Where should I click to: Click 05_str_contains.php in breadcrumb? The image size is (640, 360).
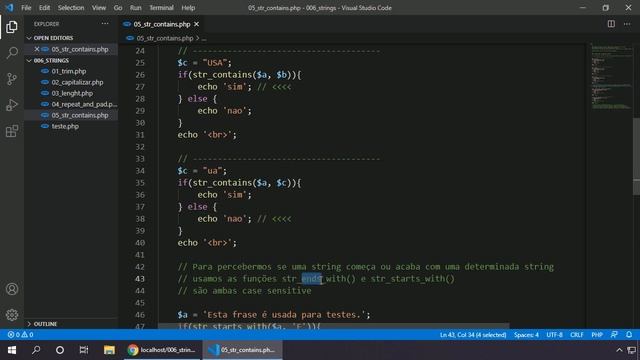point(164,38)
